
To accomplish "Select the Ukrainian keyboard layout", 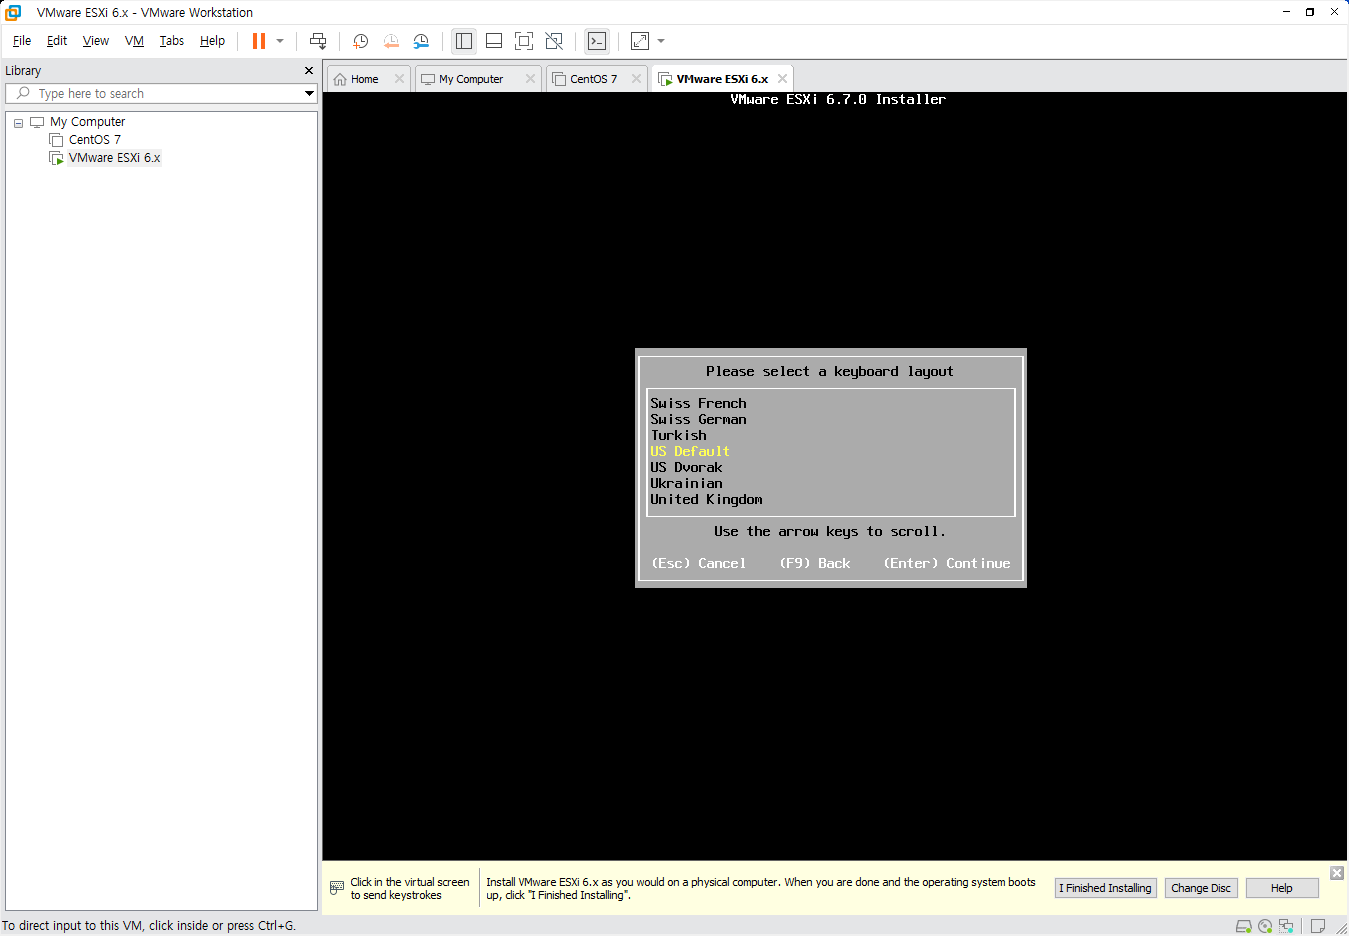I will (x=686, y=484).
